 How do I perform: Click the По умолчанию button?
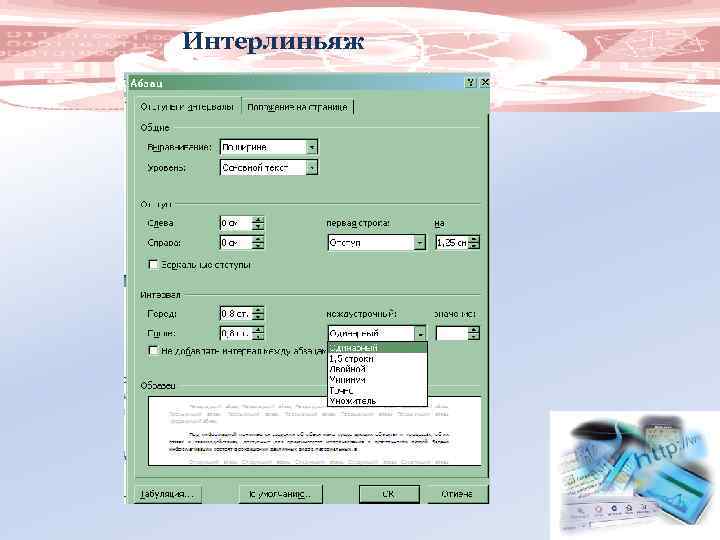click(280, 494)
